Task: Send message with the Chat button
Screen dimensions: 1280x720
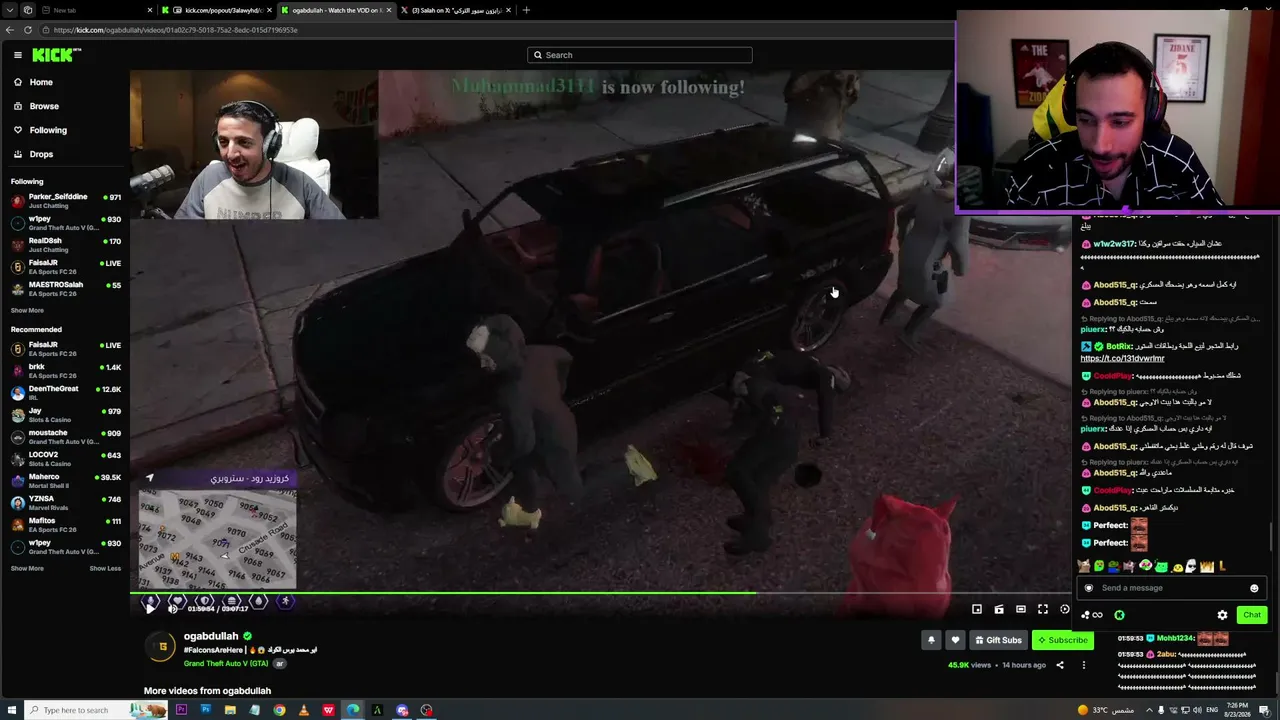Action: [1252, 615]
